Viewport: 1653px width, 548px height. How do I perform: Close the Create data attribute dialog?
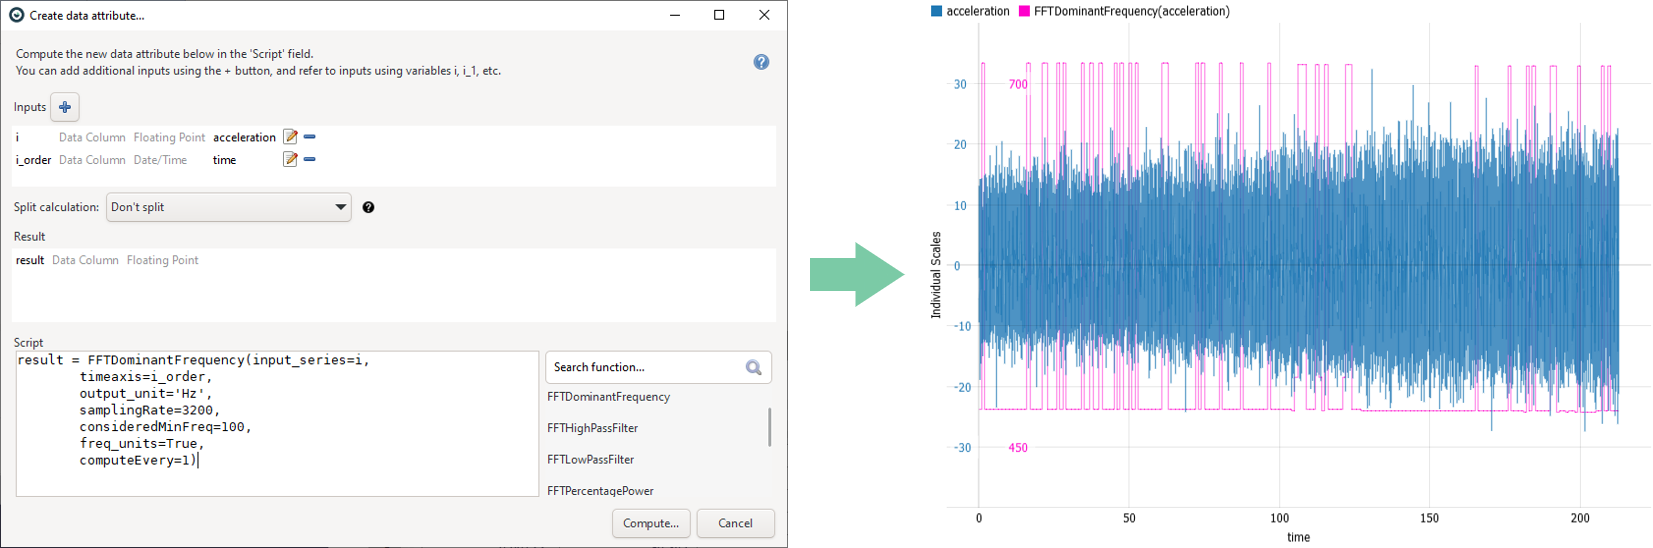coord(764,15)
